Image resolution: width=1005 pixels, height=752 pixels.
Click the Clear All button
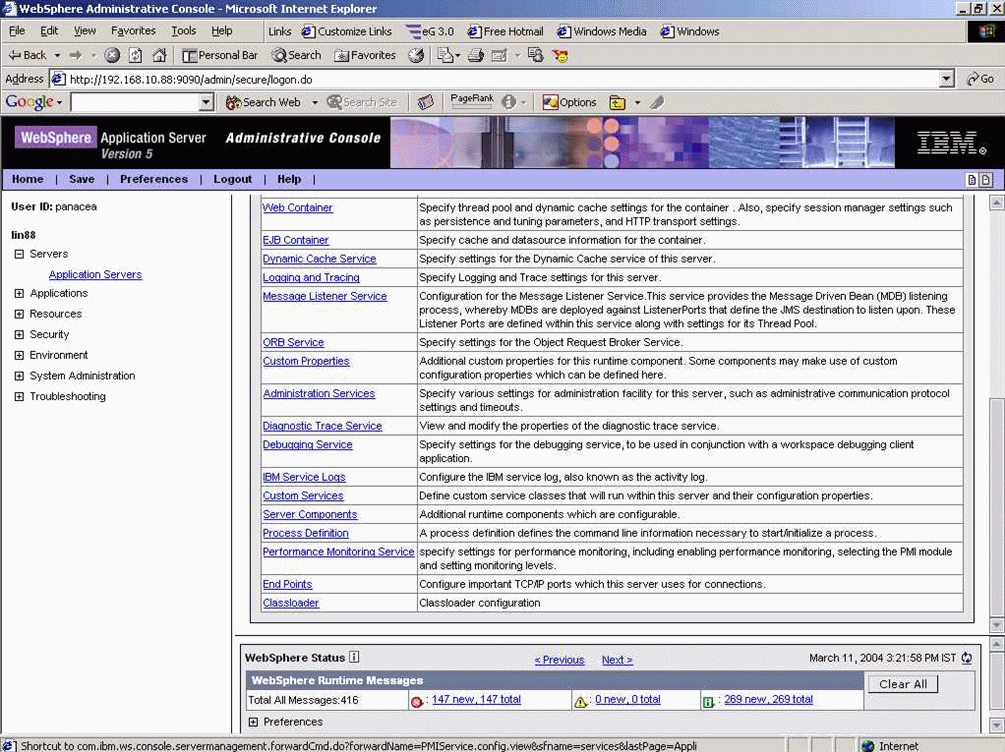[902, 684]
